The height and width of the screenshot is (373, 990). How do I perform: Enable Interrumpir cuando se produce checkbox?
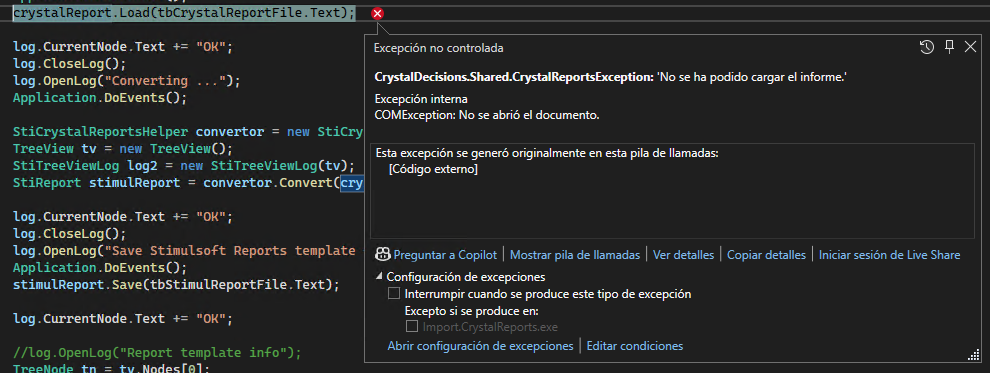pyautogui.click(x=394, y=293)
